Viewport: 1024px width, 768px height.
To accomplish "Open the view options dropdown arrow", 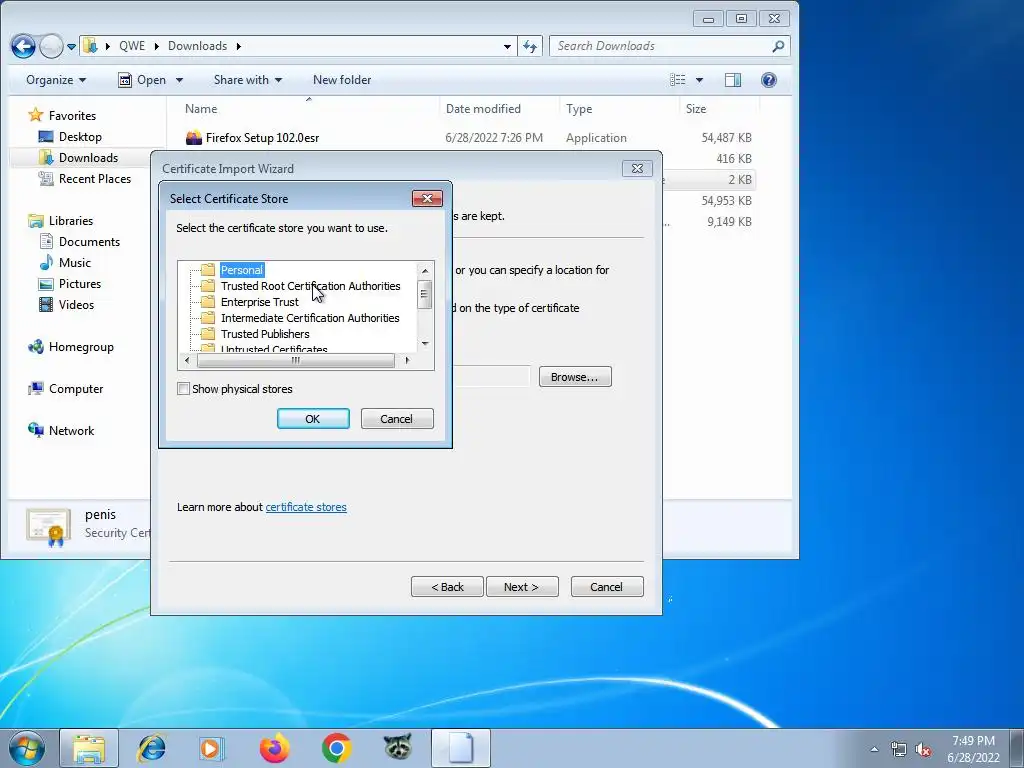I will [x=699, y=80].
